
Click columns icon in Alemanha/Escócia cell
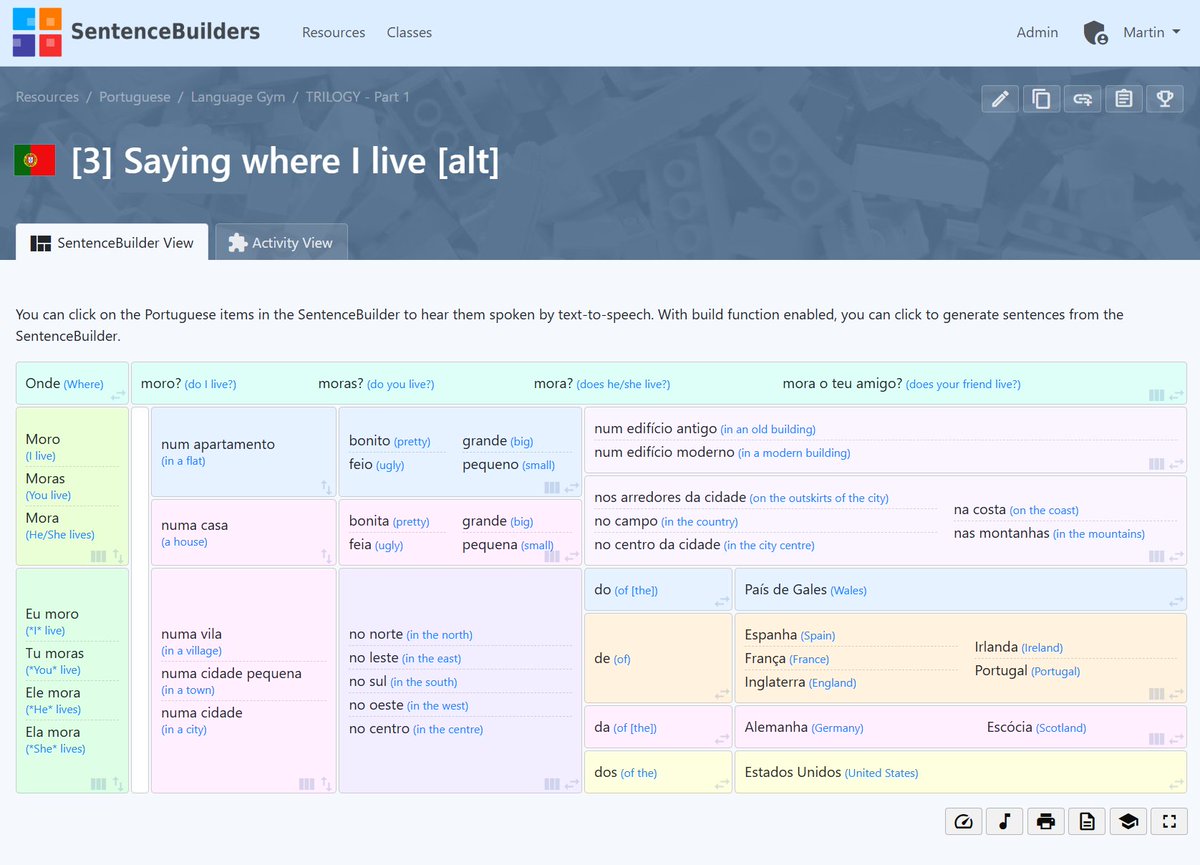1157,739
